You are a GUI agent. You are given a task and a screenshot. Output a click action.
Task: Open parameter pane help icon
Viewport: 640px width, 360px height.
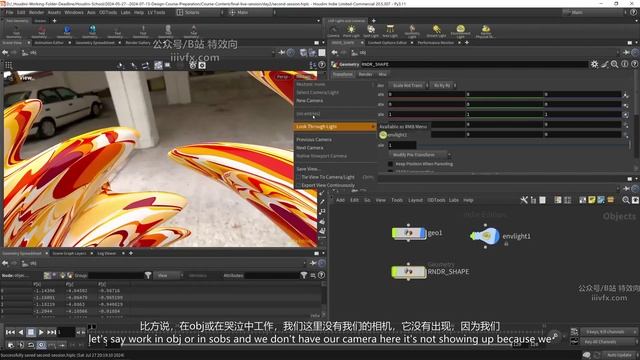pyautogui.click(x=634, y=64)
